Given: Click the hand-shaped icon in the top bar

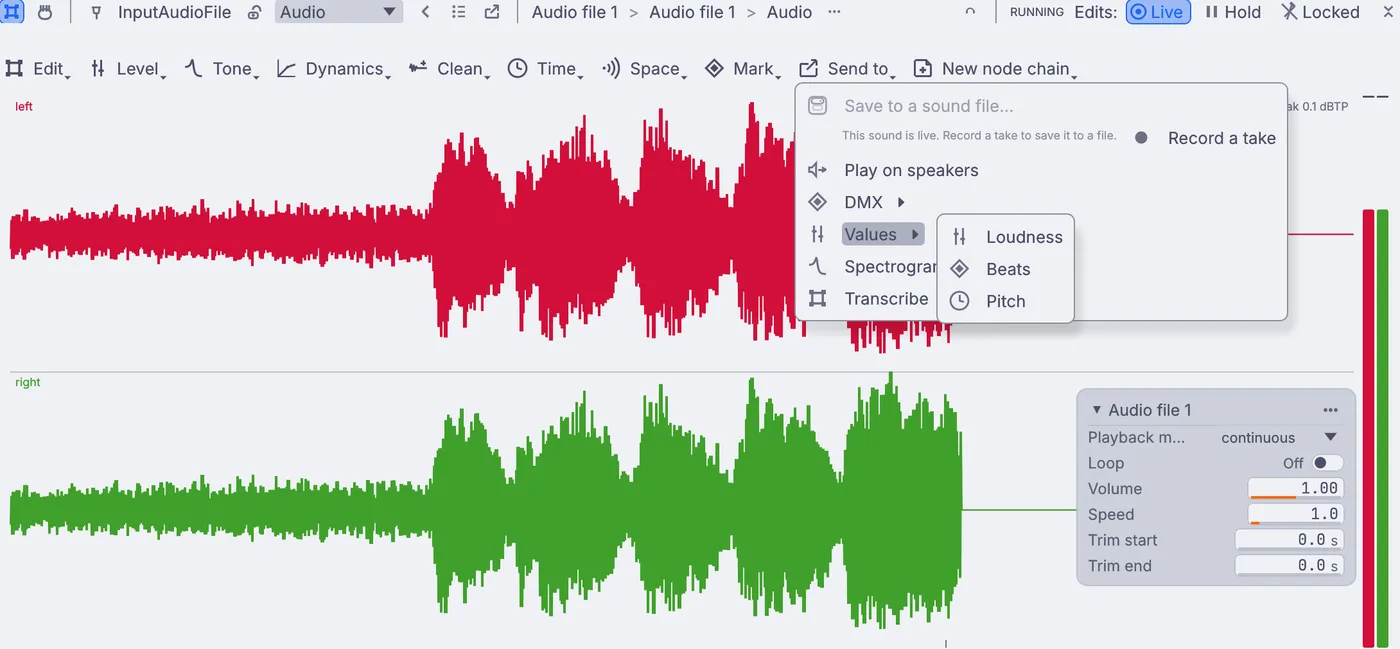Looking at the screenshot, I should [x=45, y=12].
